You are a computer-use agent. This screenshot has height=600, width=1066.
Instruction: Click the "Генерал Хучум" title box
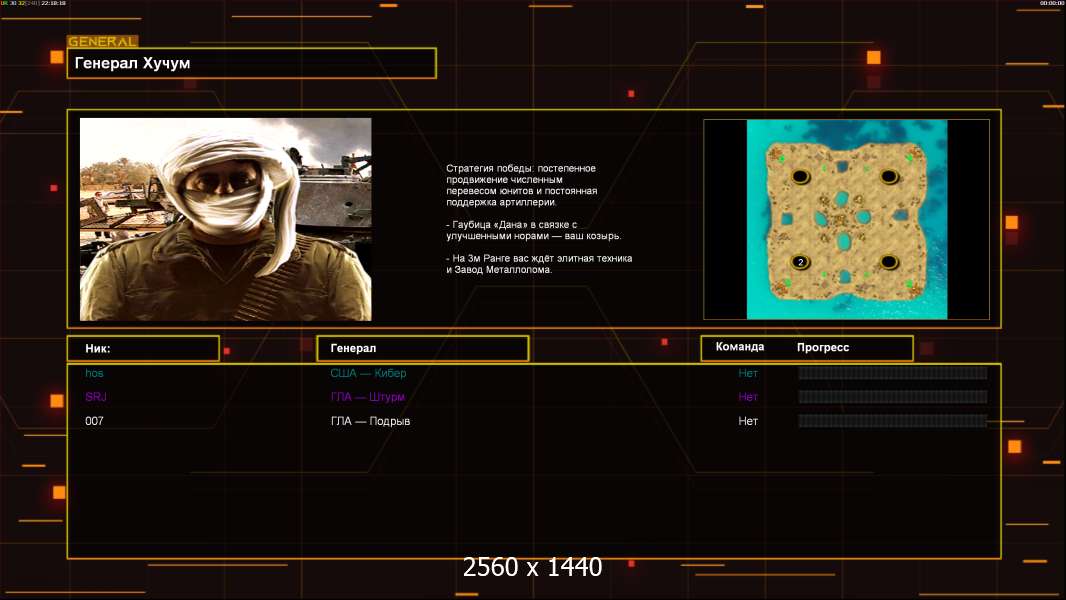click(251, 63)
